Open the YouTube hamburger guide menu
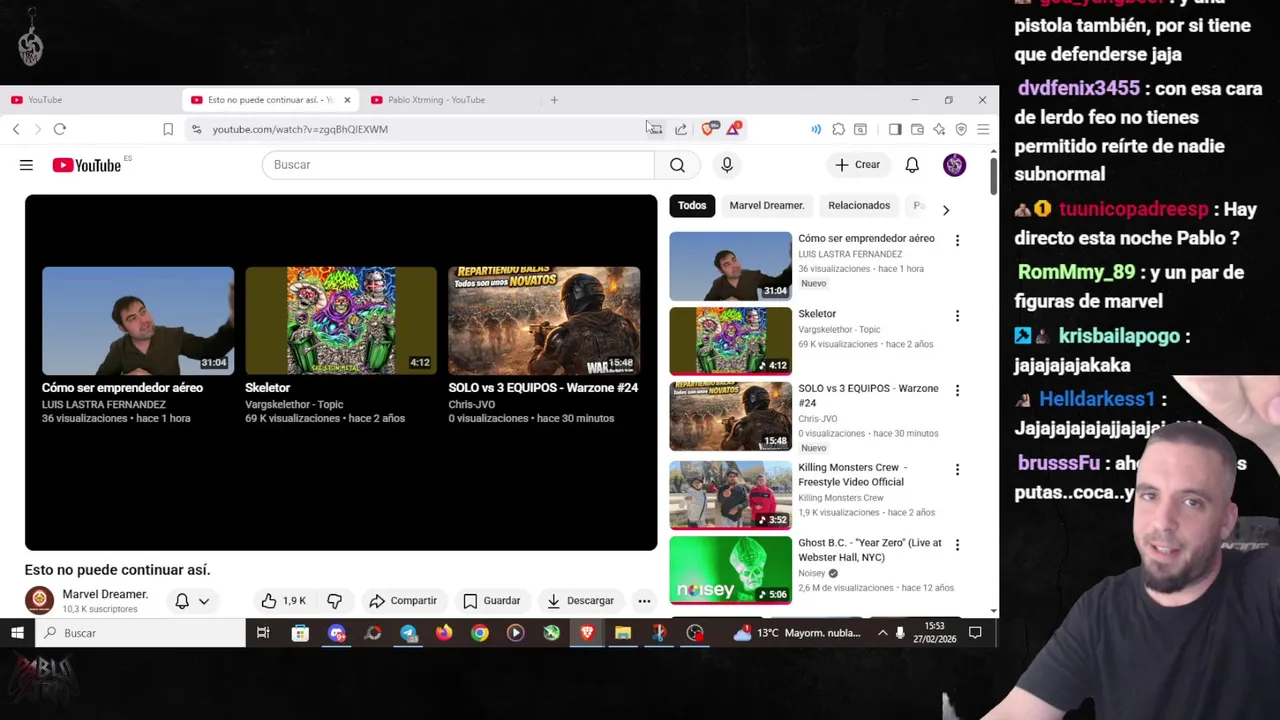 pos(26,165)
